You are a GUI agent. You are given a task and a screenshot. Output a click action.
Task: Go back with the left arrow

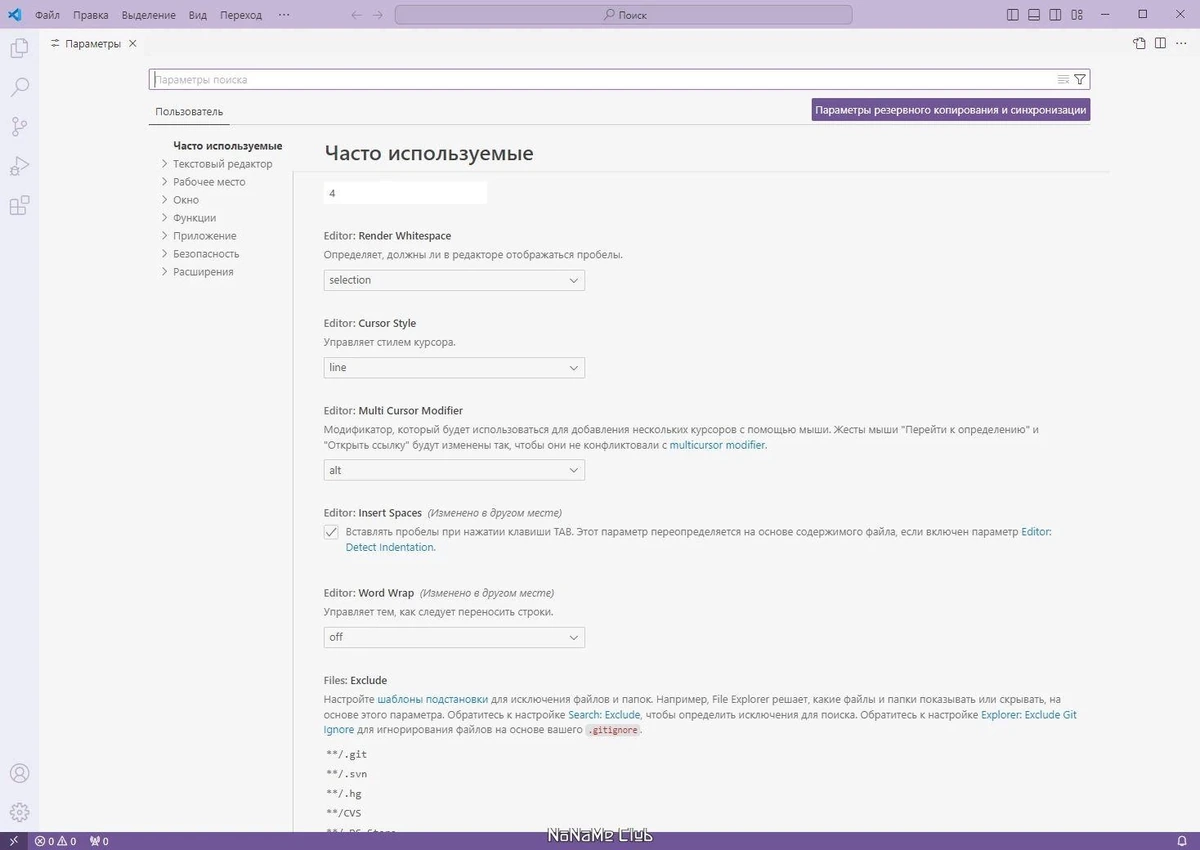point(357,15)
